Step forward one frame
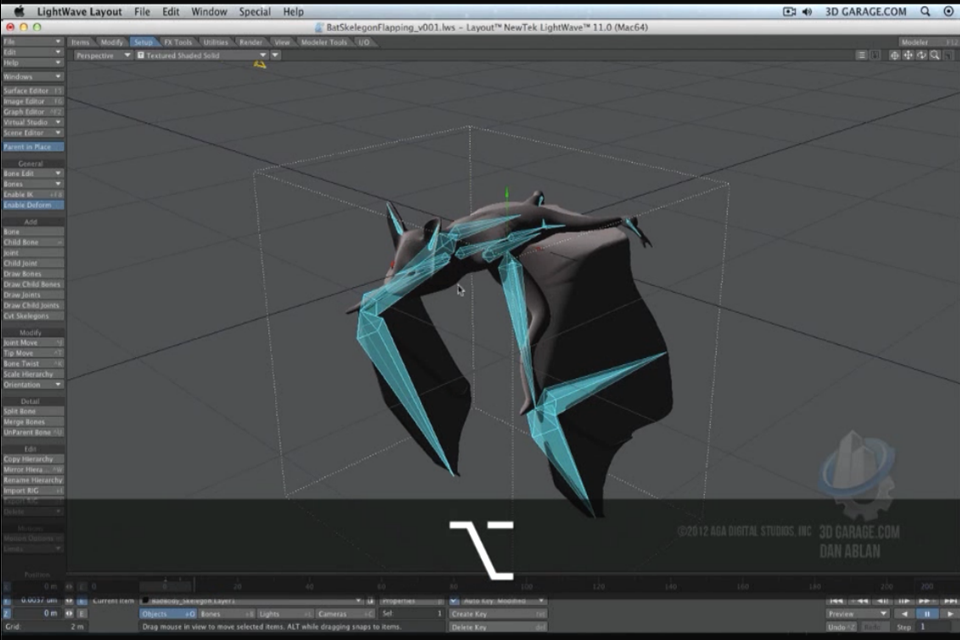The image size is (960, 640). pyautogui.click(x=904, y=601)
